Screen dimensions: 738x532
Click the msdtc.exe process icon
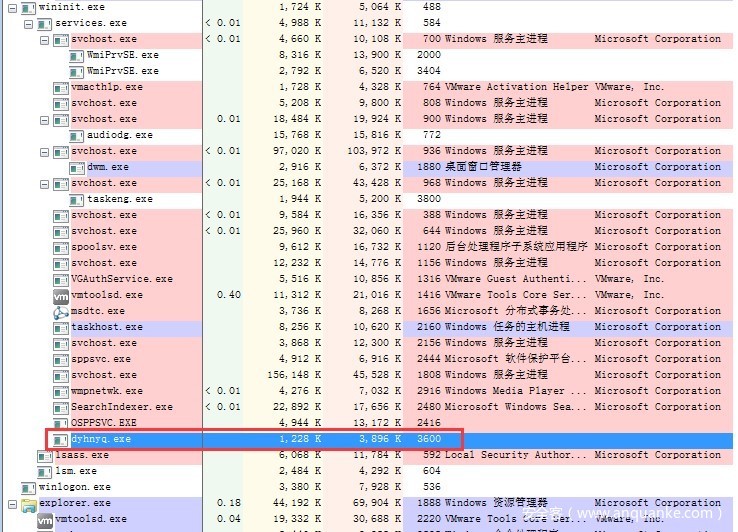[61, 311]
